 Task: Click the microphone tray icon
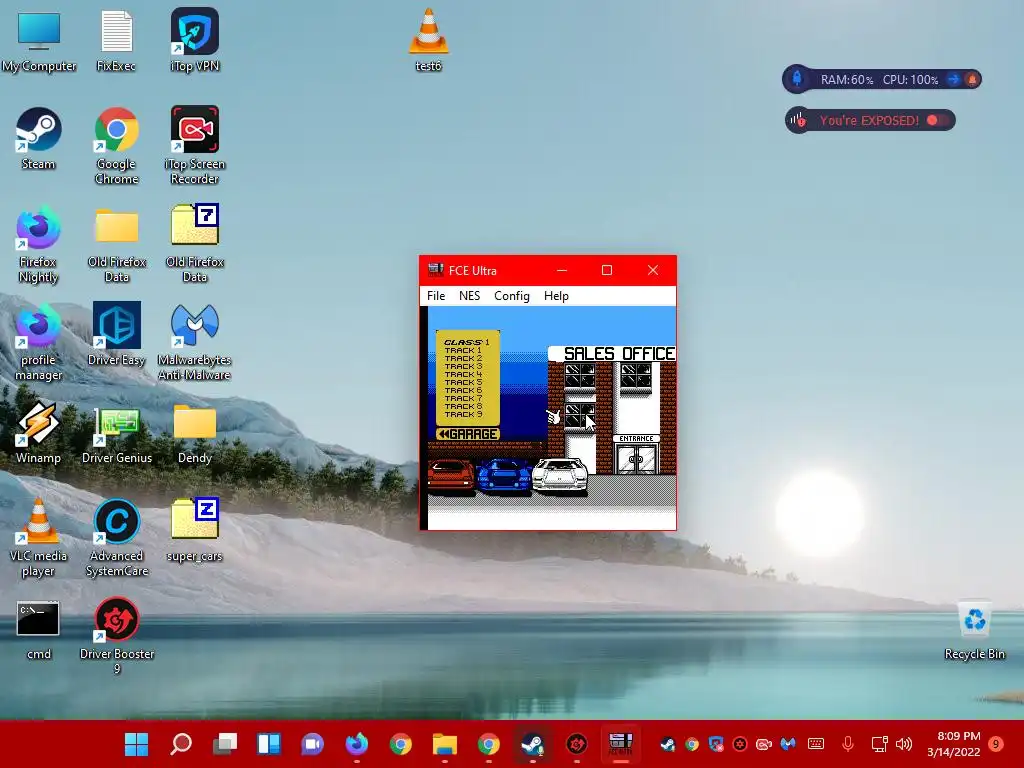[848, 744]
